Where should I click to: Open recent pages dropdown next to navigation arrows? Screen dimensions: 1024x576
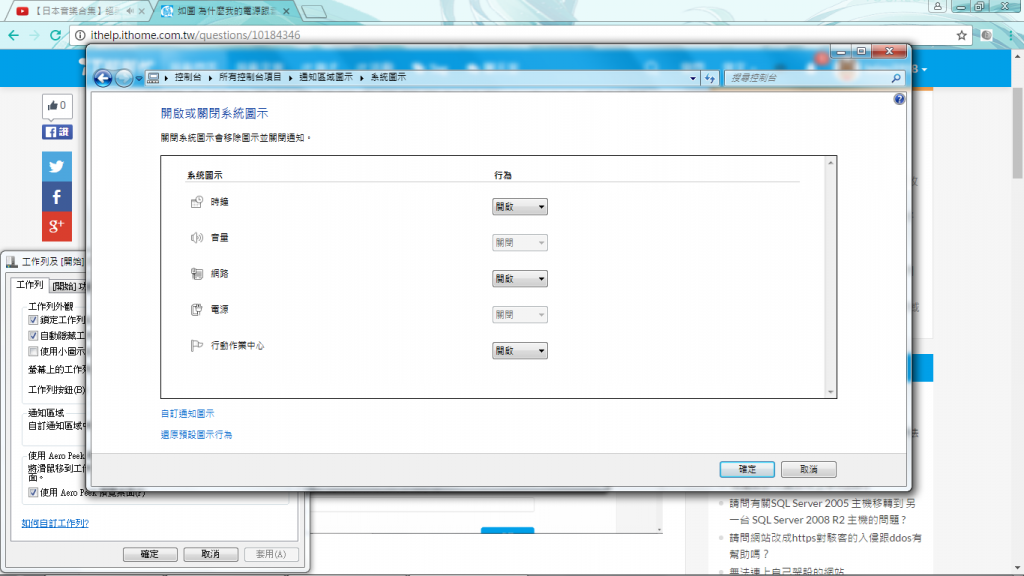click(138, 78)
